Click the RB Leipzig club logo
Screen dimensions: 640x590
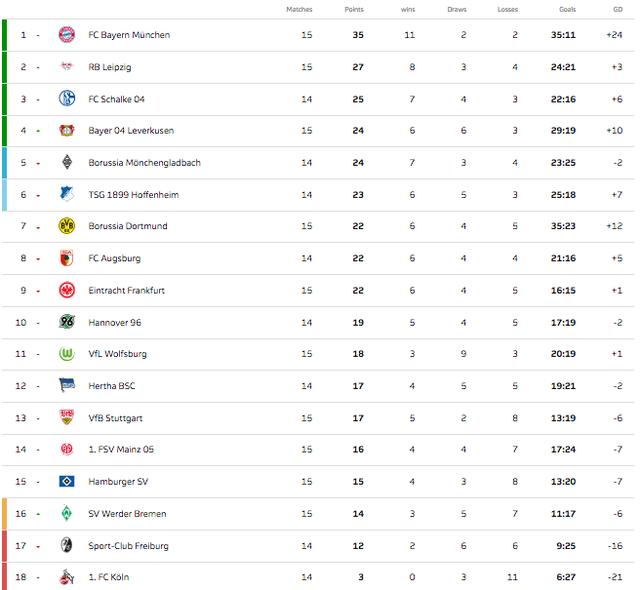[67, 66]
